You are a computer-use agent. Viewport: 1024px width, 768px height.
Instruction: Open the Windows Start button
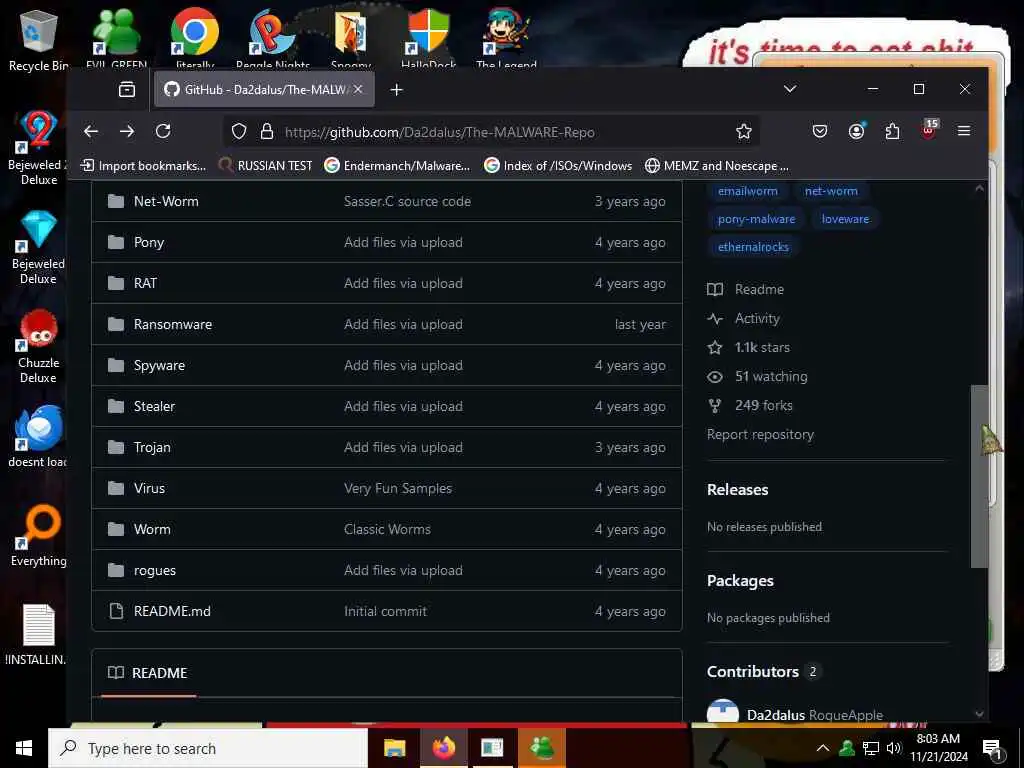tap(24, 748)
